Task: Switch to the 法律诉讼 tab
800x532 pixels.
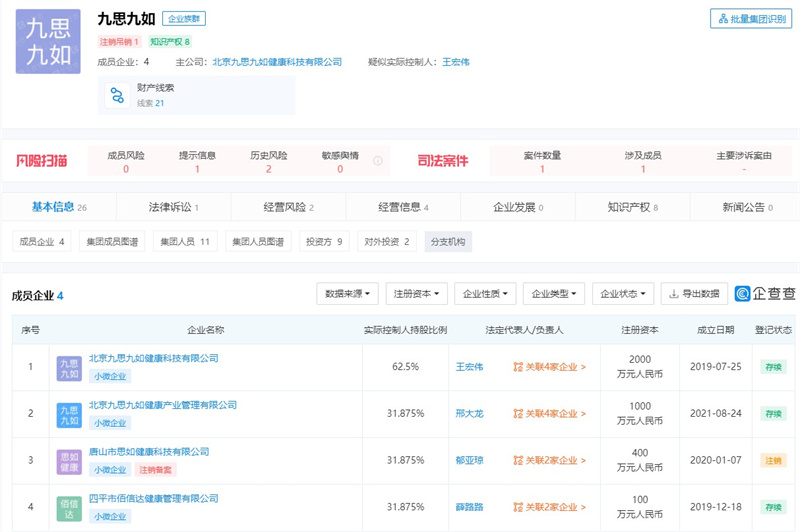Action: (173, 207)
